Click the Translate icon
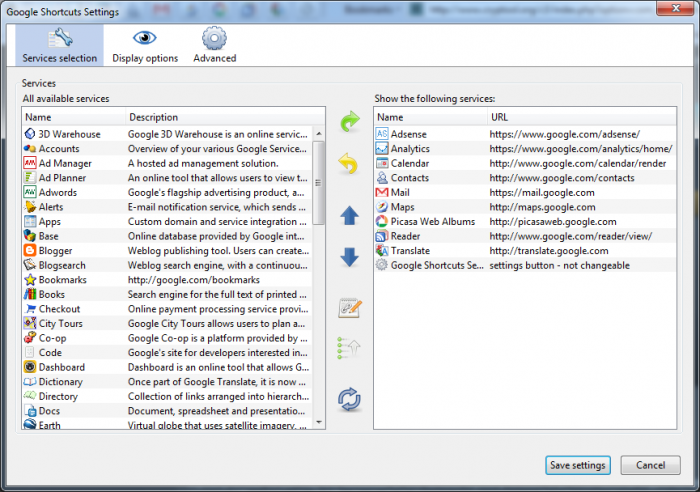 tap(382, 250)
